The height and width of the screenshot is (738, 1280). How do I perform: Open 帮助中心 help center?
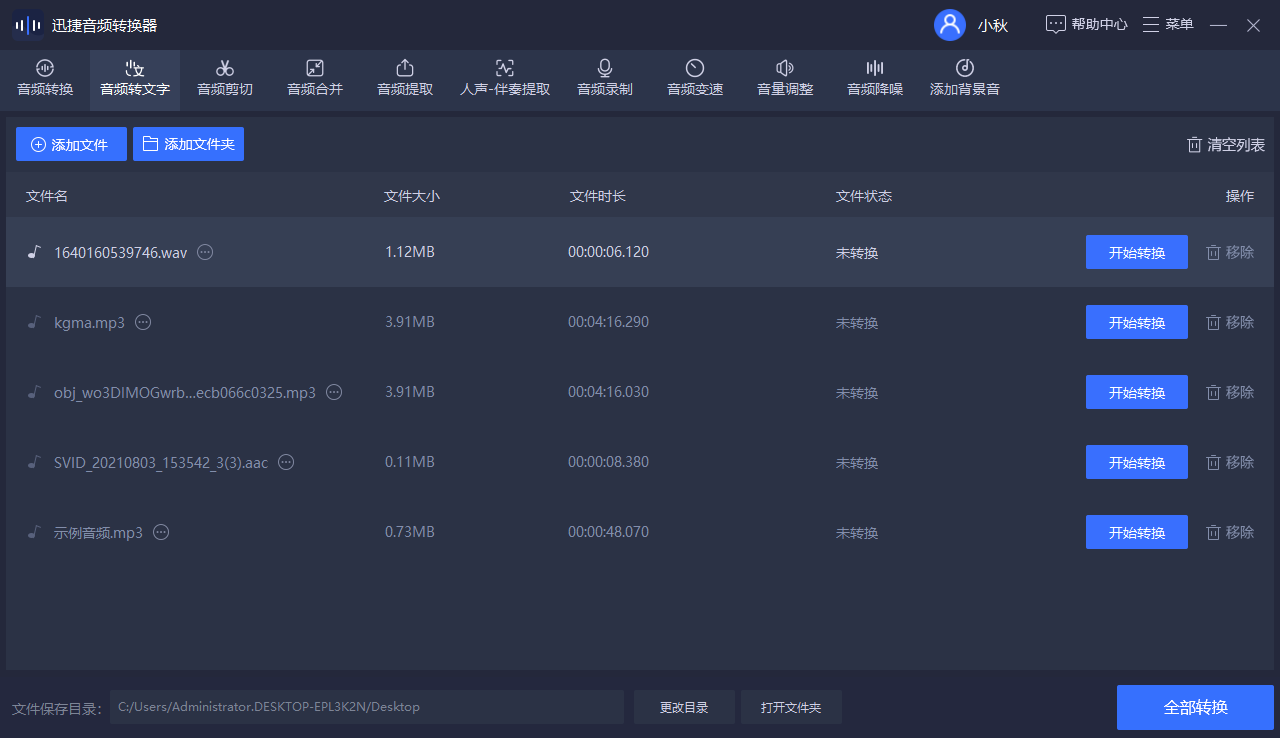(x=1087, y=24)
